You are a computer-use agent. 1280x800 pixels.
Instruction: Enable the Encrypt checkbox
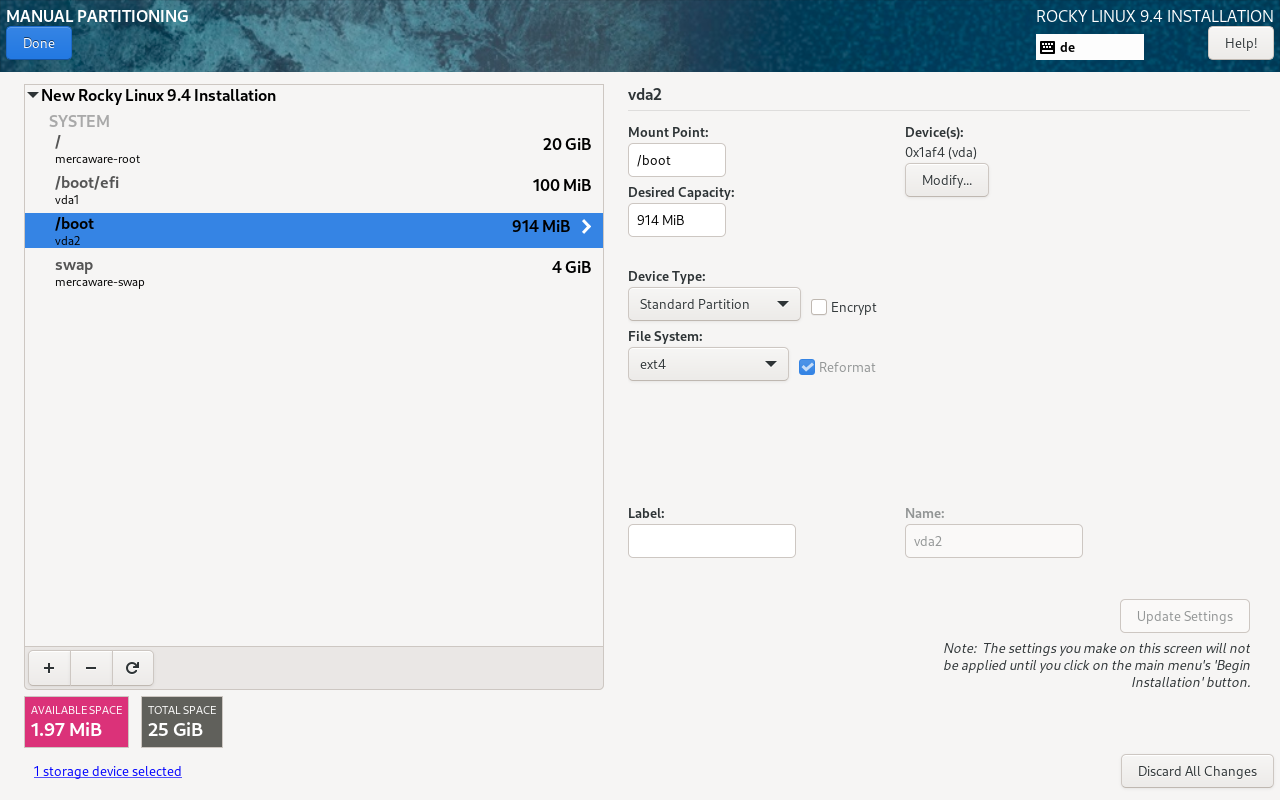click(819, 307)
